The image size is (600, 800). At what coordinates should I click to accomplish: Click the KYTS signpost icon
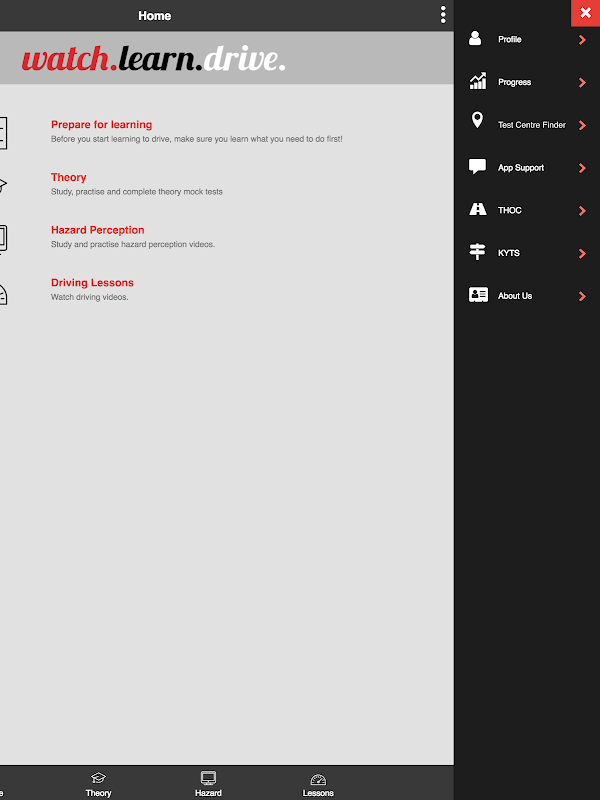477,252
